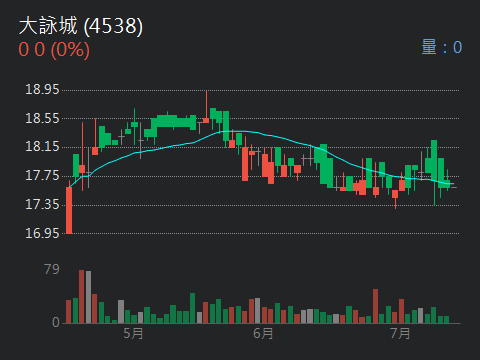
Task: Click the tallest grey volume bar beside the 79 peak
Action: click(x=88, y=297)
